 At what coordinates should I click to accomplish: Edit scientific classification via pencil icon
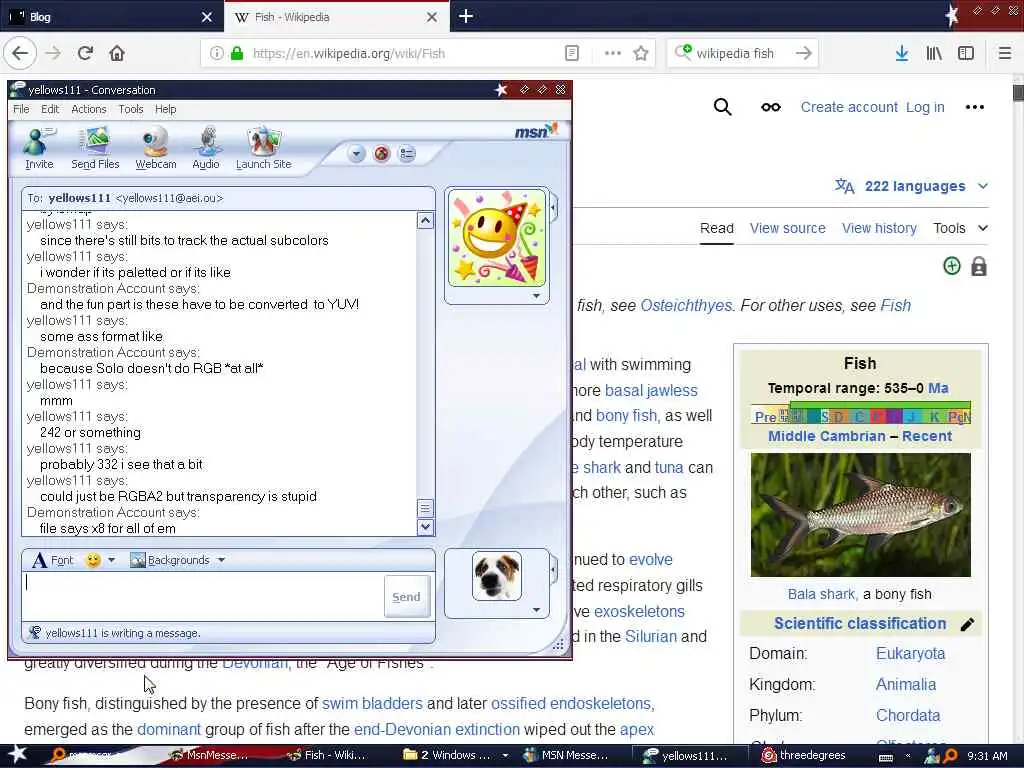coord(967,624)
